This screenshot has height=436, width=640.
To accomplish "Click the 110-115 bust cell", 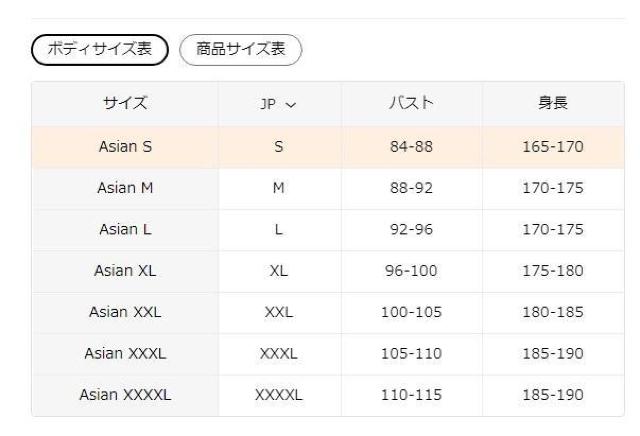I will (411, 395).
